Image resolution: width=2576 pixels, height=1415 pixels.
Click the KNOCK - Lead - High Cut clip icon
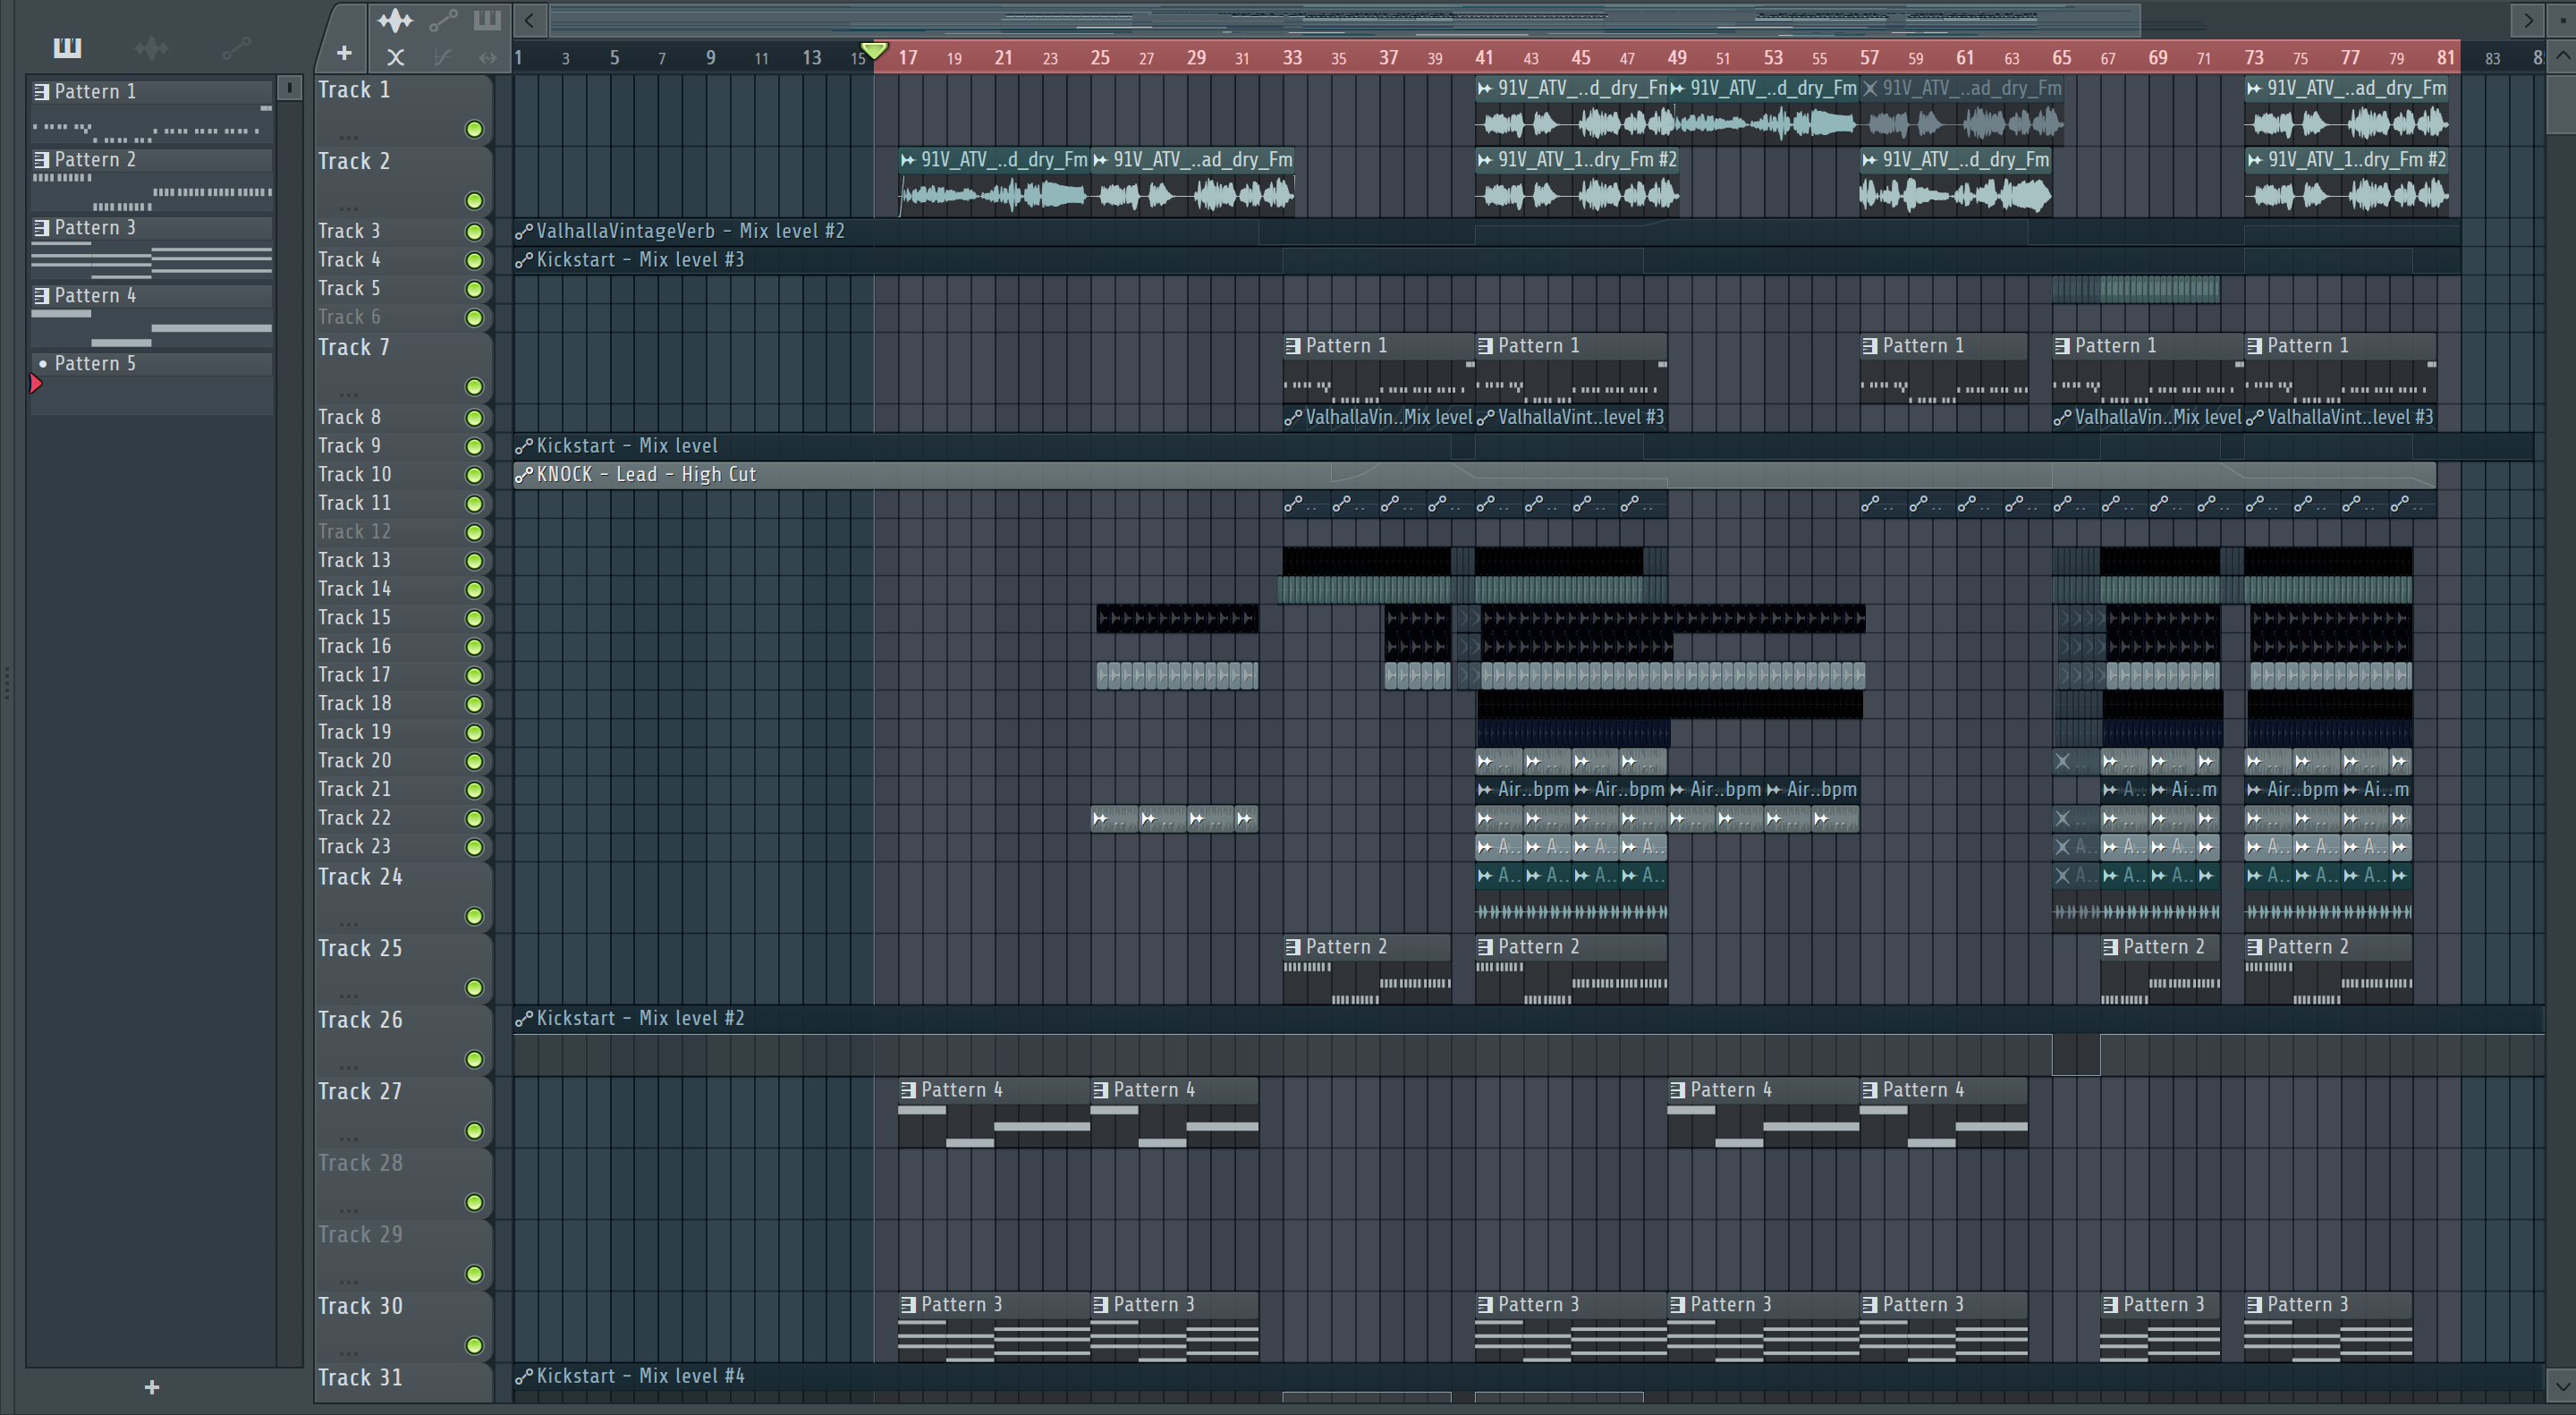[x=523, y=475]
